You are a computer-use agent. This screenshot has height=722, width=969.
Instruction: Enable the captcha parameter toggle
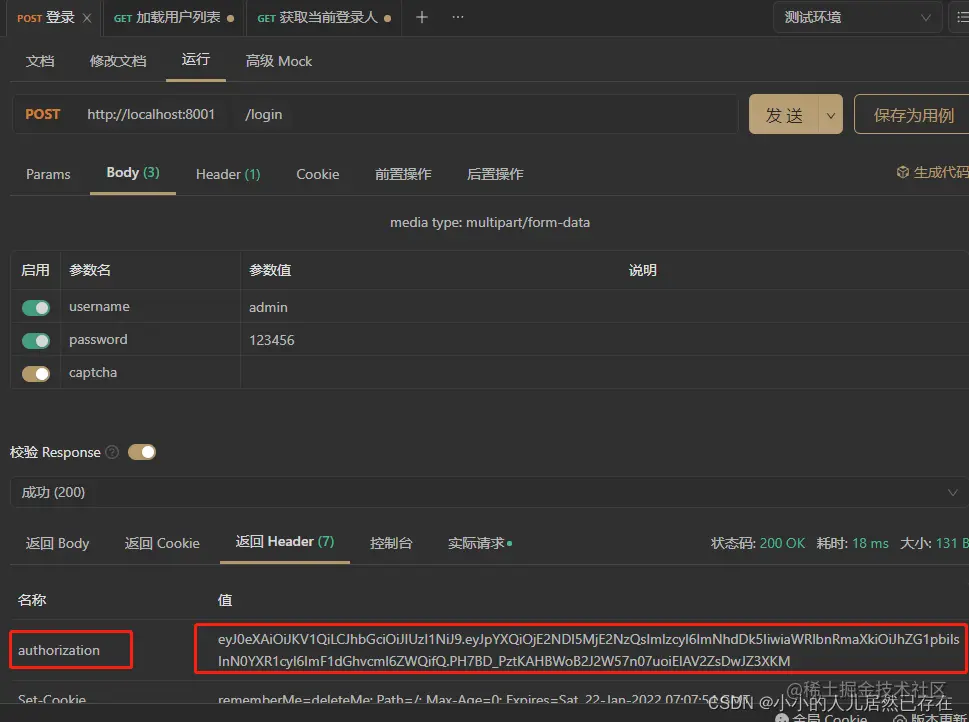click(x=35, y=373)
